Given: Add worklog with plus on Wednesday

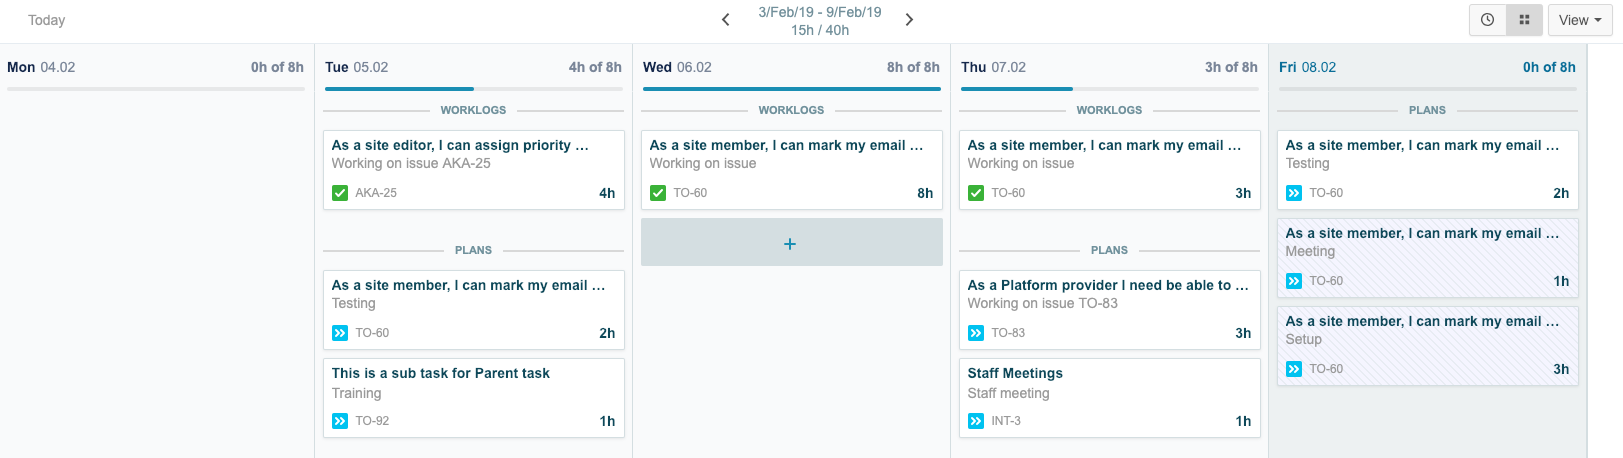Looking at the screenshot, I should [x=790, y=243].
